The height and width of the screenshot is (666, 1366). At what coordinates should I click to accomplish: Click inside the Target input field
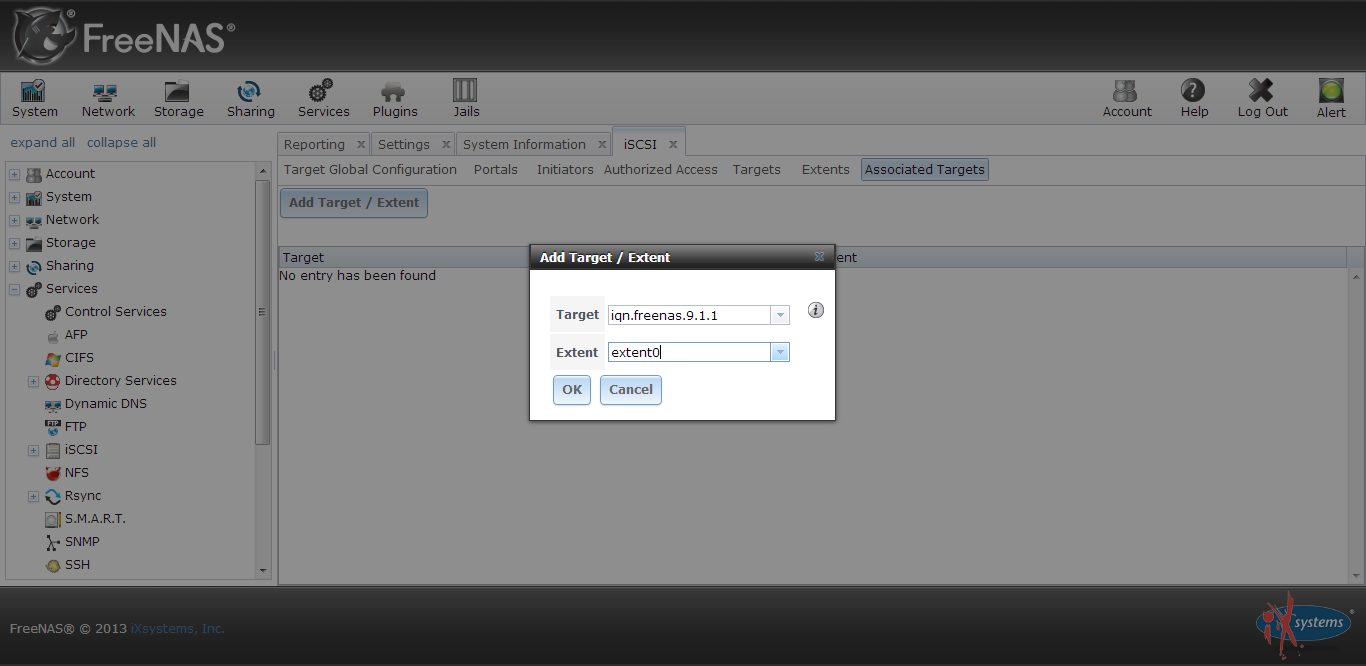[x=689, y=315]
